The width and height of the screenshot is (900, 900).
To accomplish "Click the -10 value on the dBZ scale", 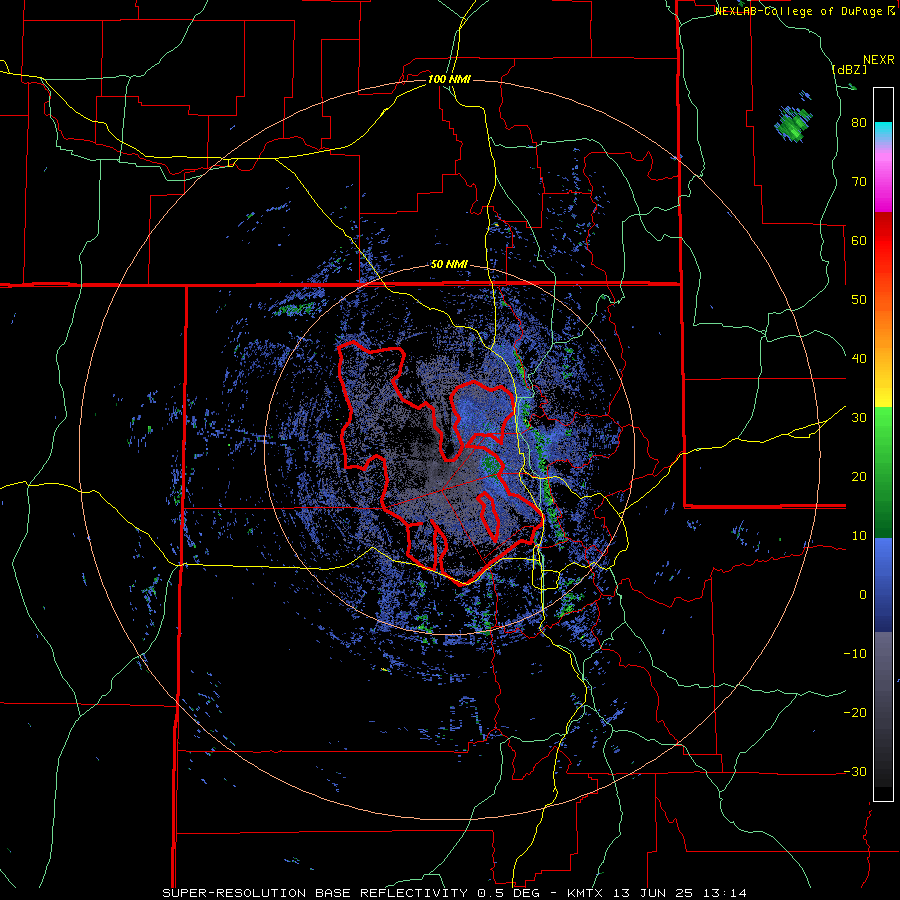I will pos(855,653).
